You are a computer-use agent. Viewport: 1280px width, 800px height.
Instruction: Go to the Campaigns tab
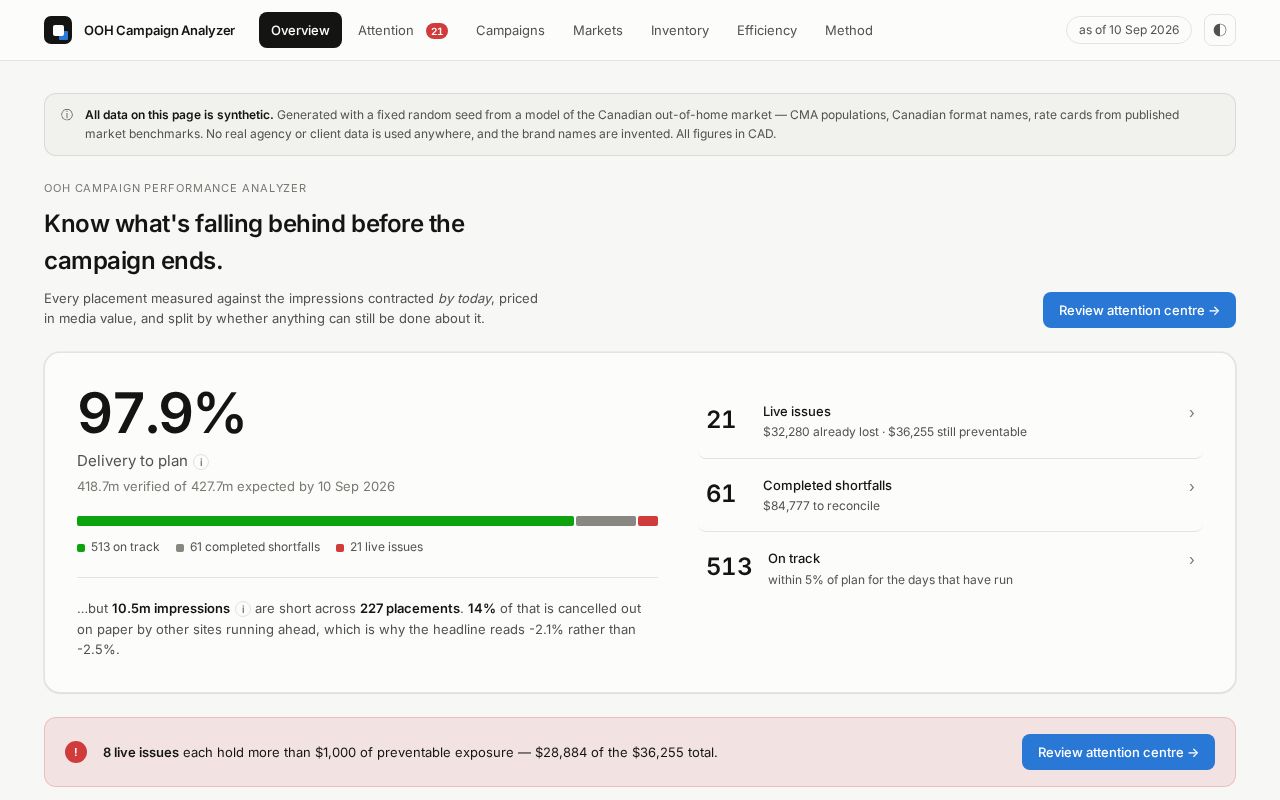click(x=510, y=30)
